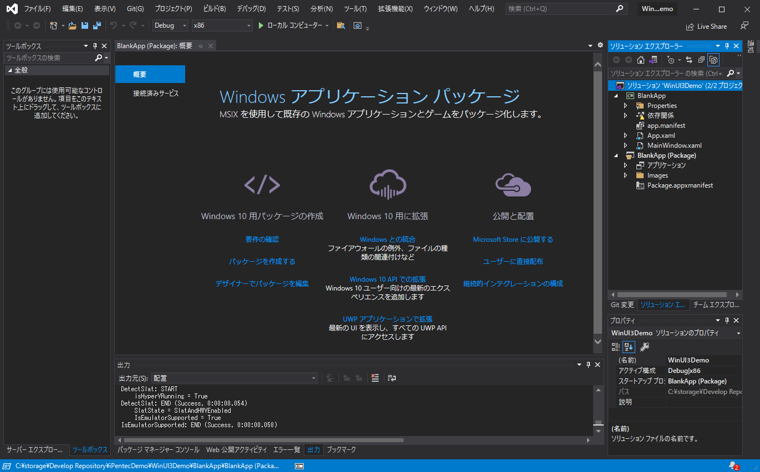Click Sync with Active Document icon
This screenshot has height=472, width=760.
click(x=689, y=60)
